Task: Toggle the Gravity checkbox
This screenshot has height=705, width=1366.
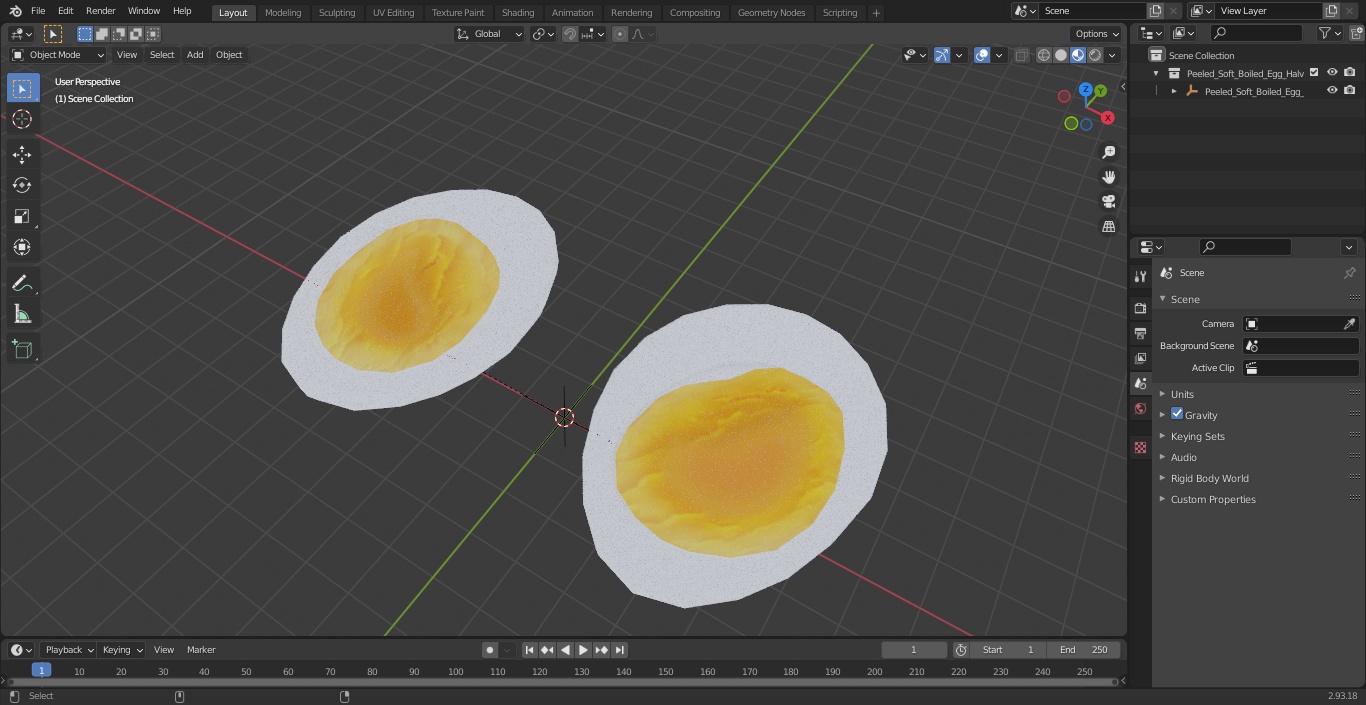Action: 1177,414
